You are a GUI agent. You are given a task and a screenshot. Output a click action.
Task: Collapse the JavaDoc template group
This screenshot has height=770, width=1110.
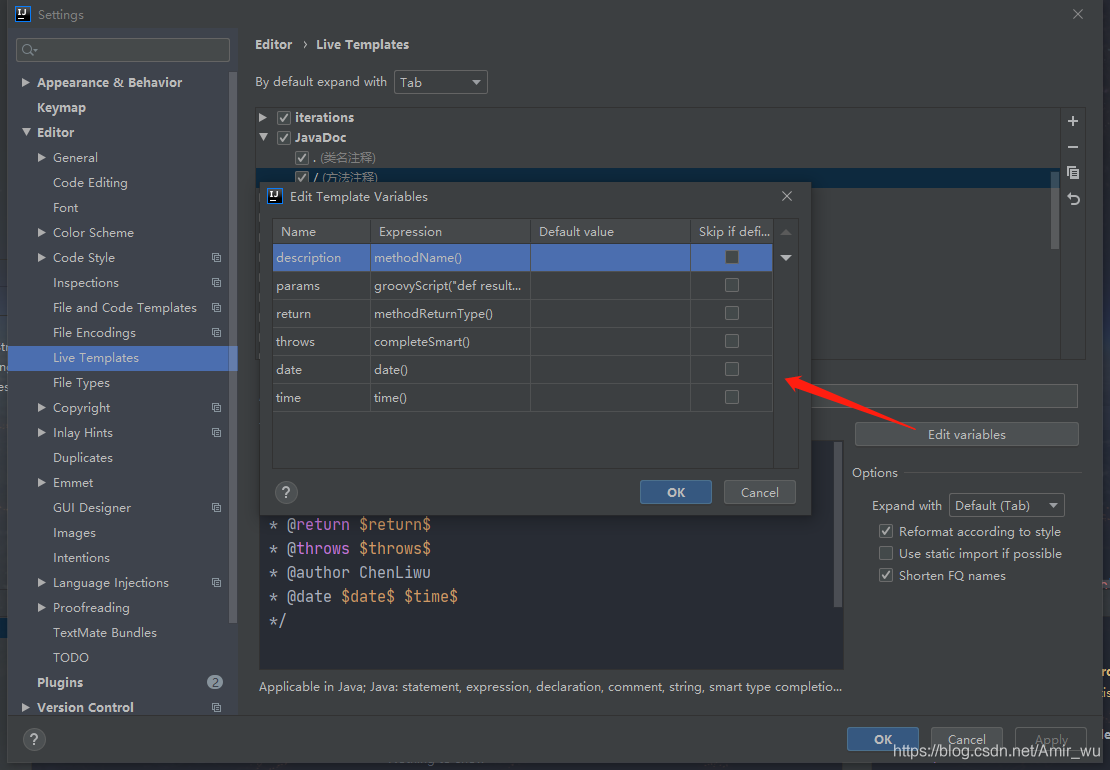click(x=263, y=137)
